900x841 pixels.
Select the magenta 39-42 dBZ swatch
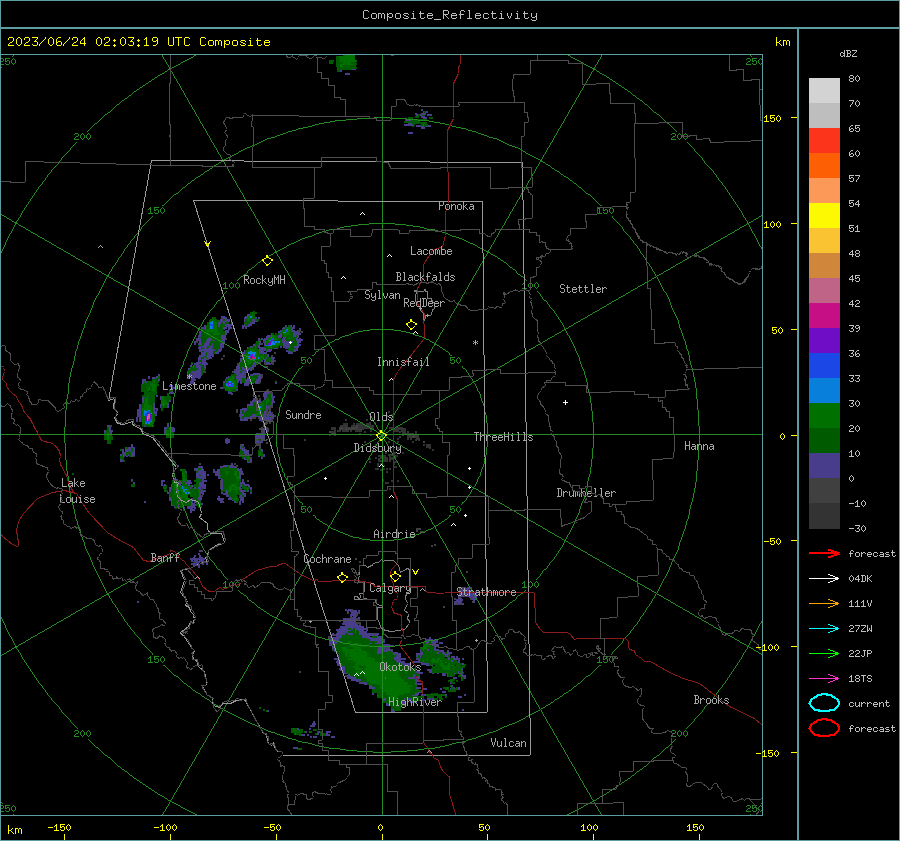tap(824, 316)
